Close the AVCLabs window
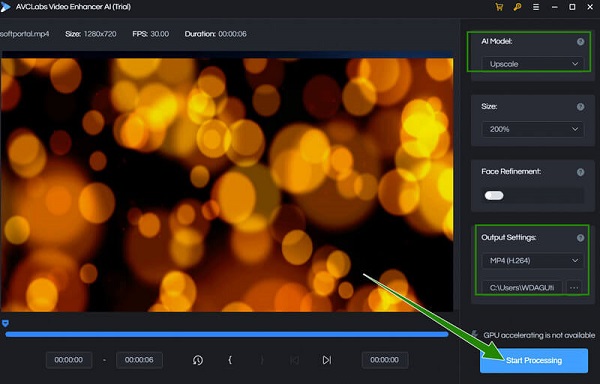600x384 pixels. coord(590,7)
